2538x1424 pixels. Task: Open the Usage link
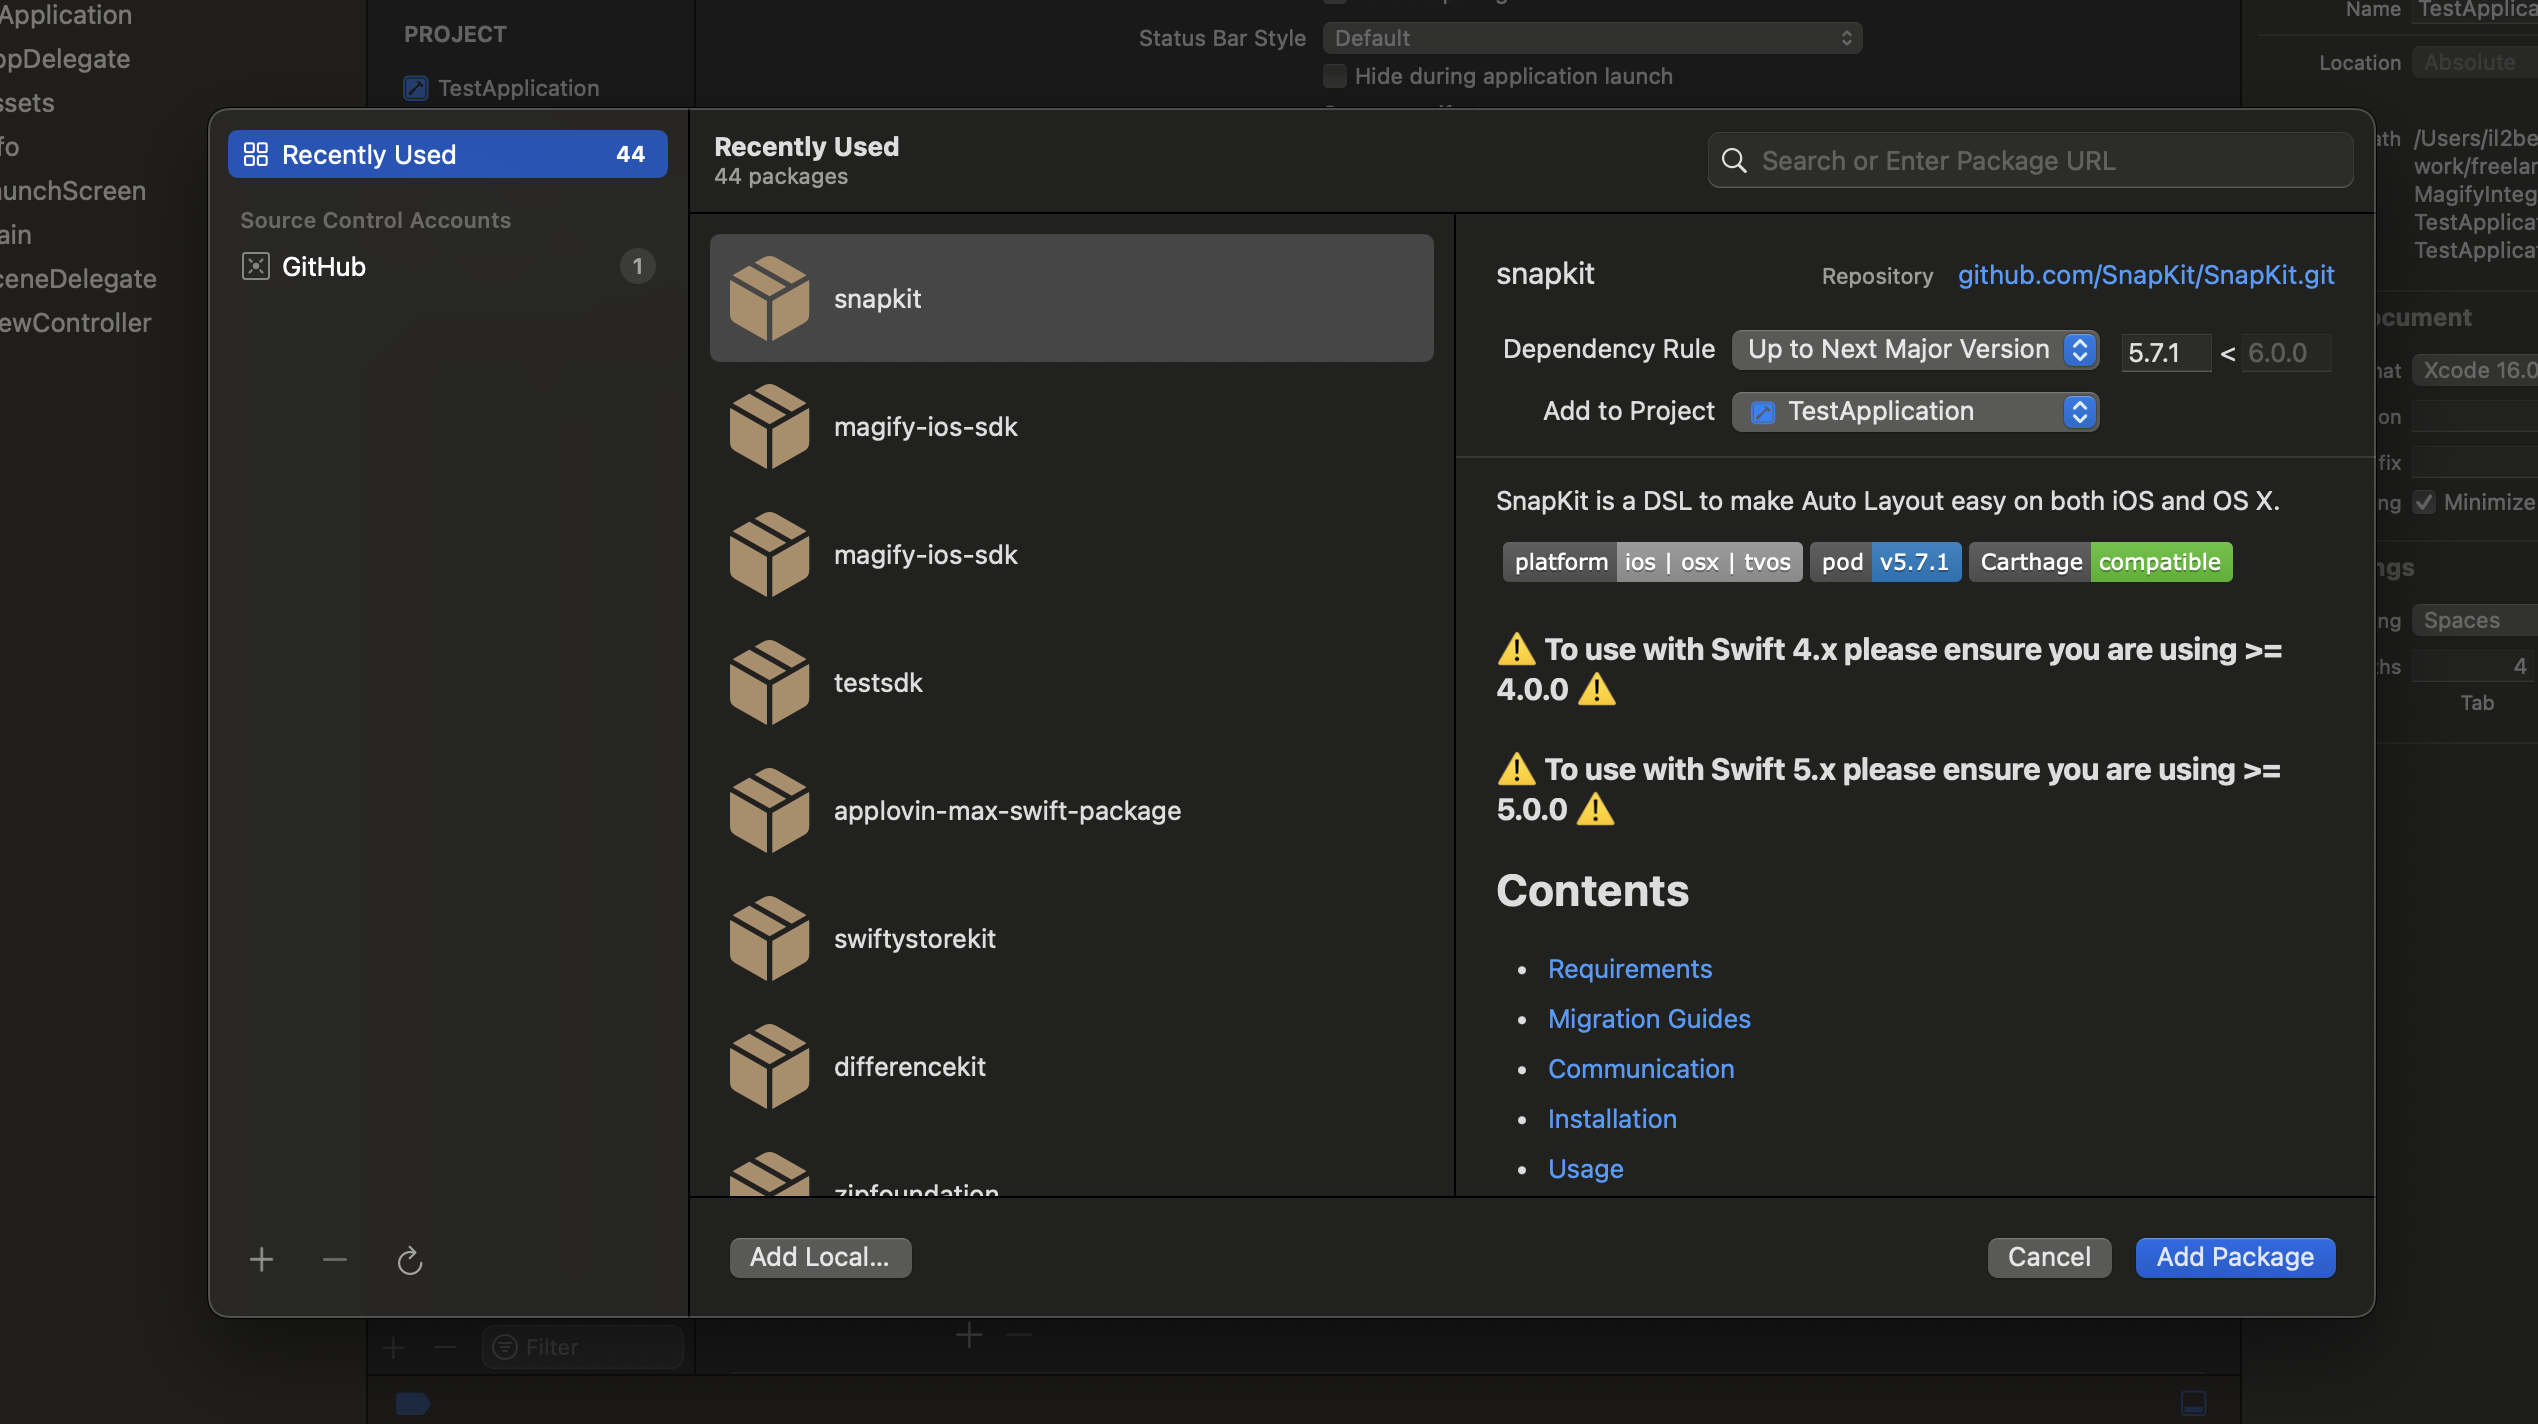tap(1585, 1169)
